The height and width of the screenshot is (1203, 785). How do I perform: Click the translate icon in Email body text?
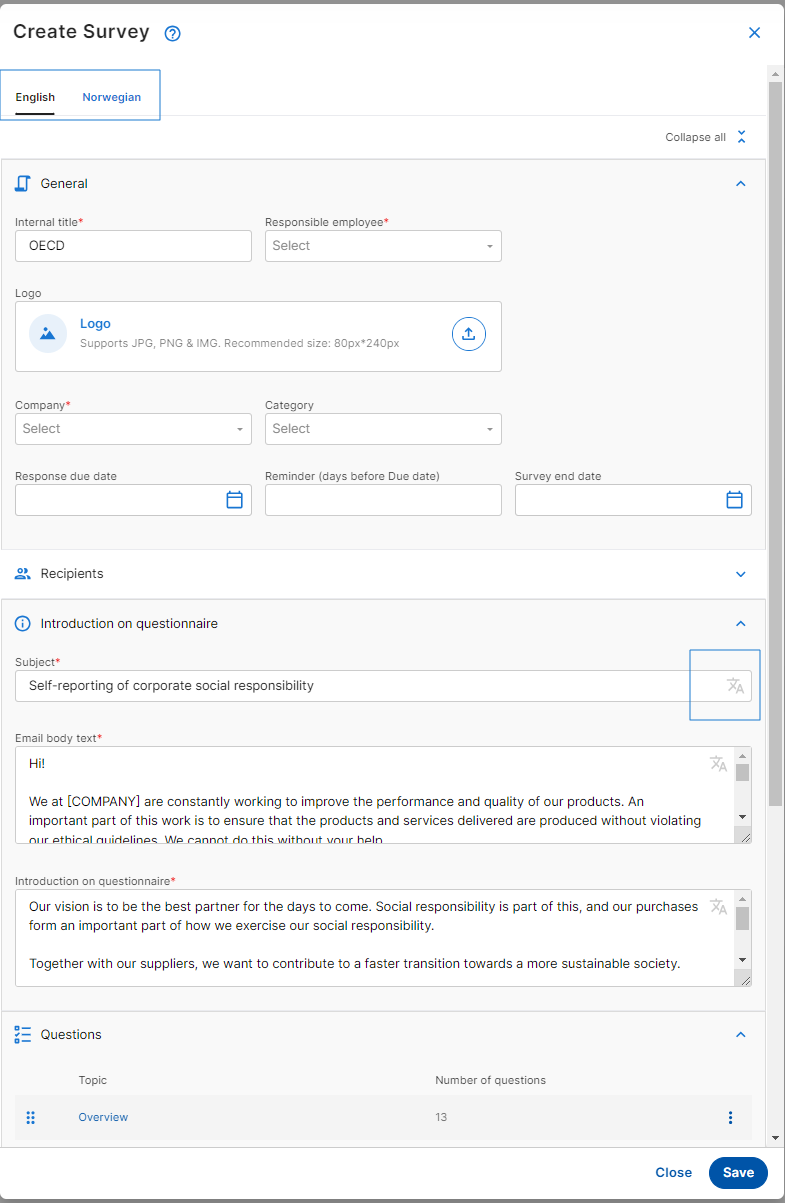[x=719, y=764]
